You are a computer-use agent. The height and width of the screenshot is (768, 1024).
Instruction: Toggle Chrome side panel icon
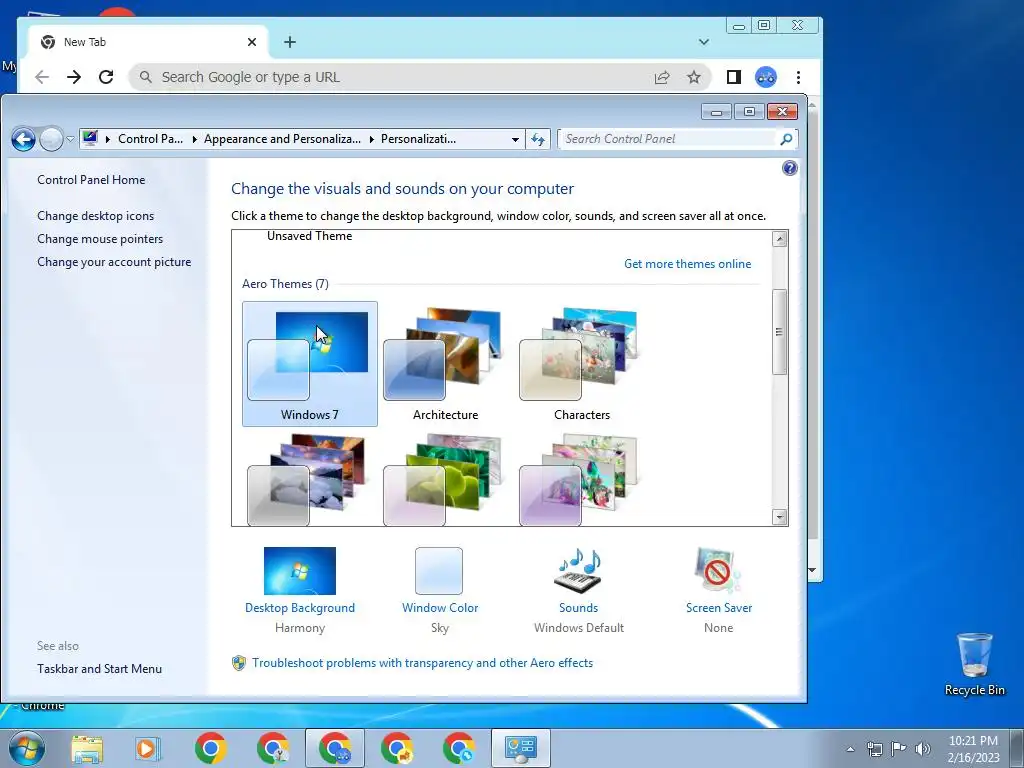(x=733, y=77)
